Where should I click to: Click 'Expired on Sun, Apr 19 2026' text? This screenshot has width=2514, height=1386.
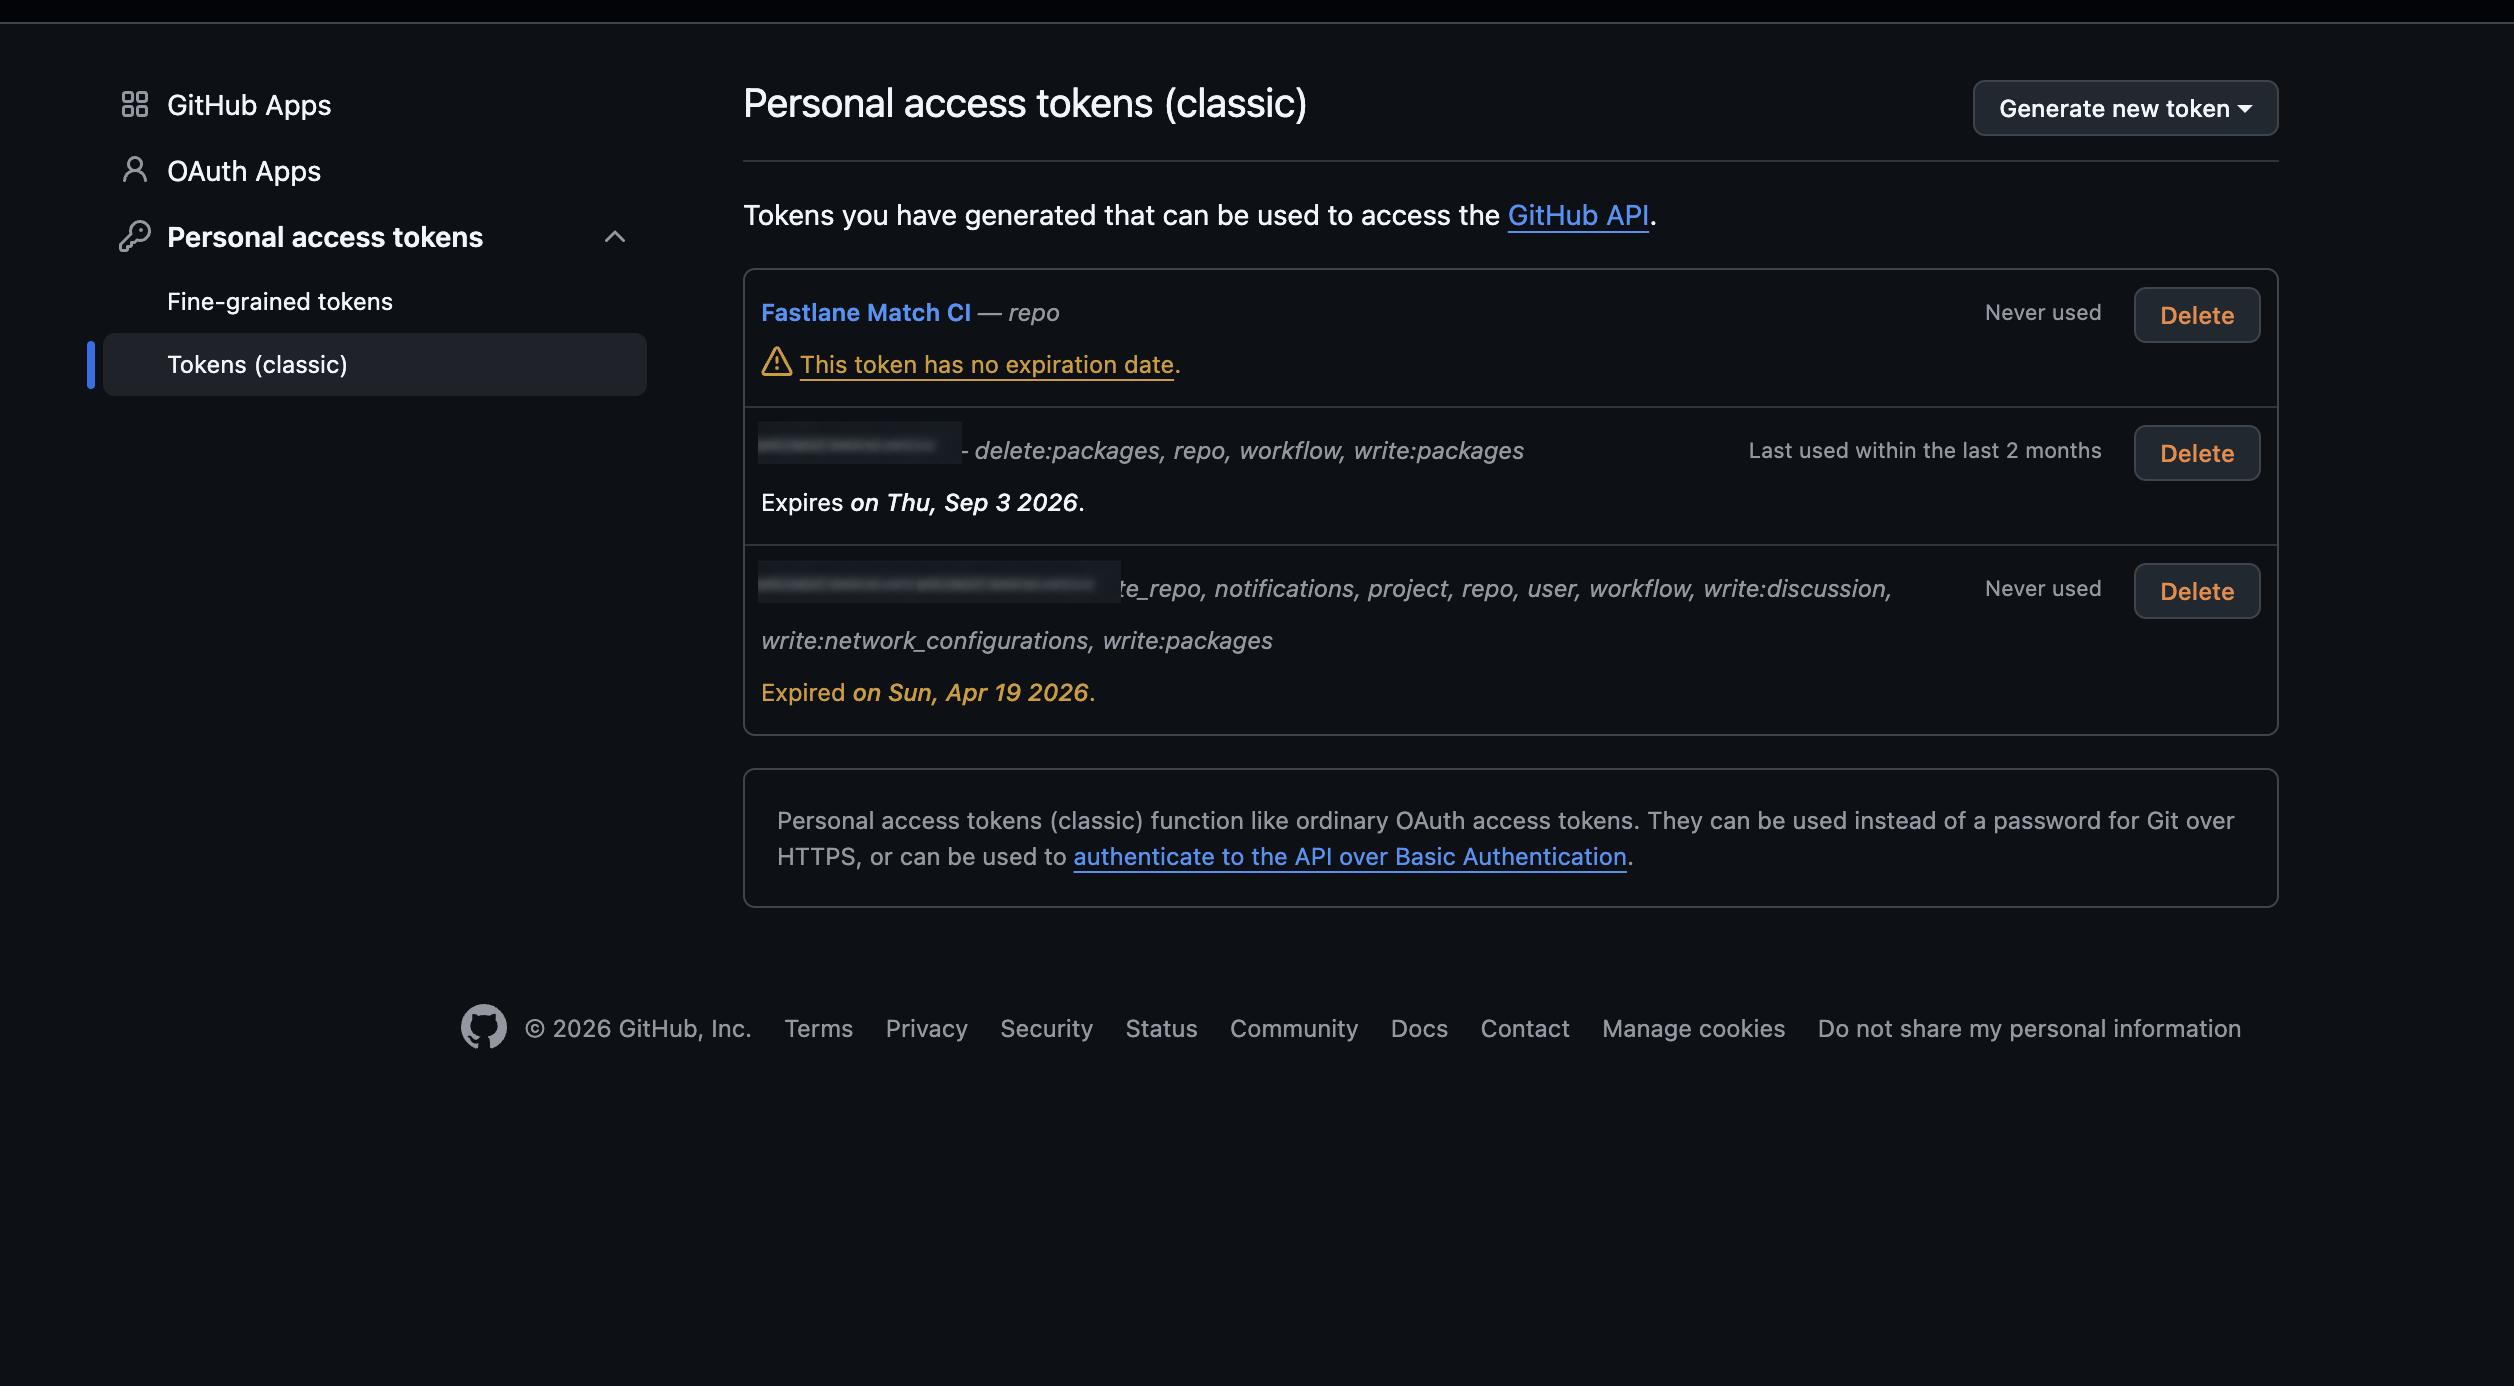click(x=928, y=692)
